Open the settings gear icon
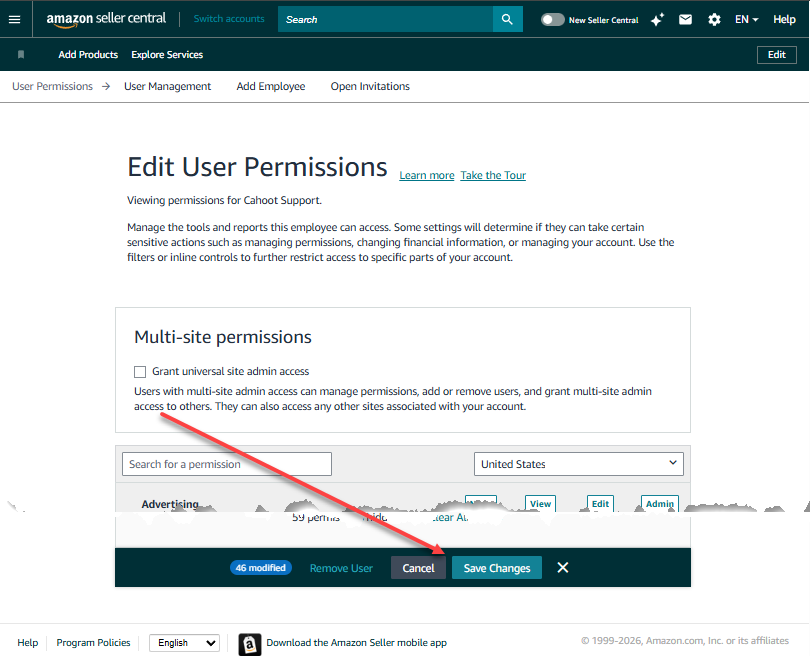Screen dimensions: 810x656 pyautogui.click(x=714, y=20)
